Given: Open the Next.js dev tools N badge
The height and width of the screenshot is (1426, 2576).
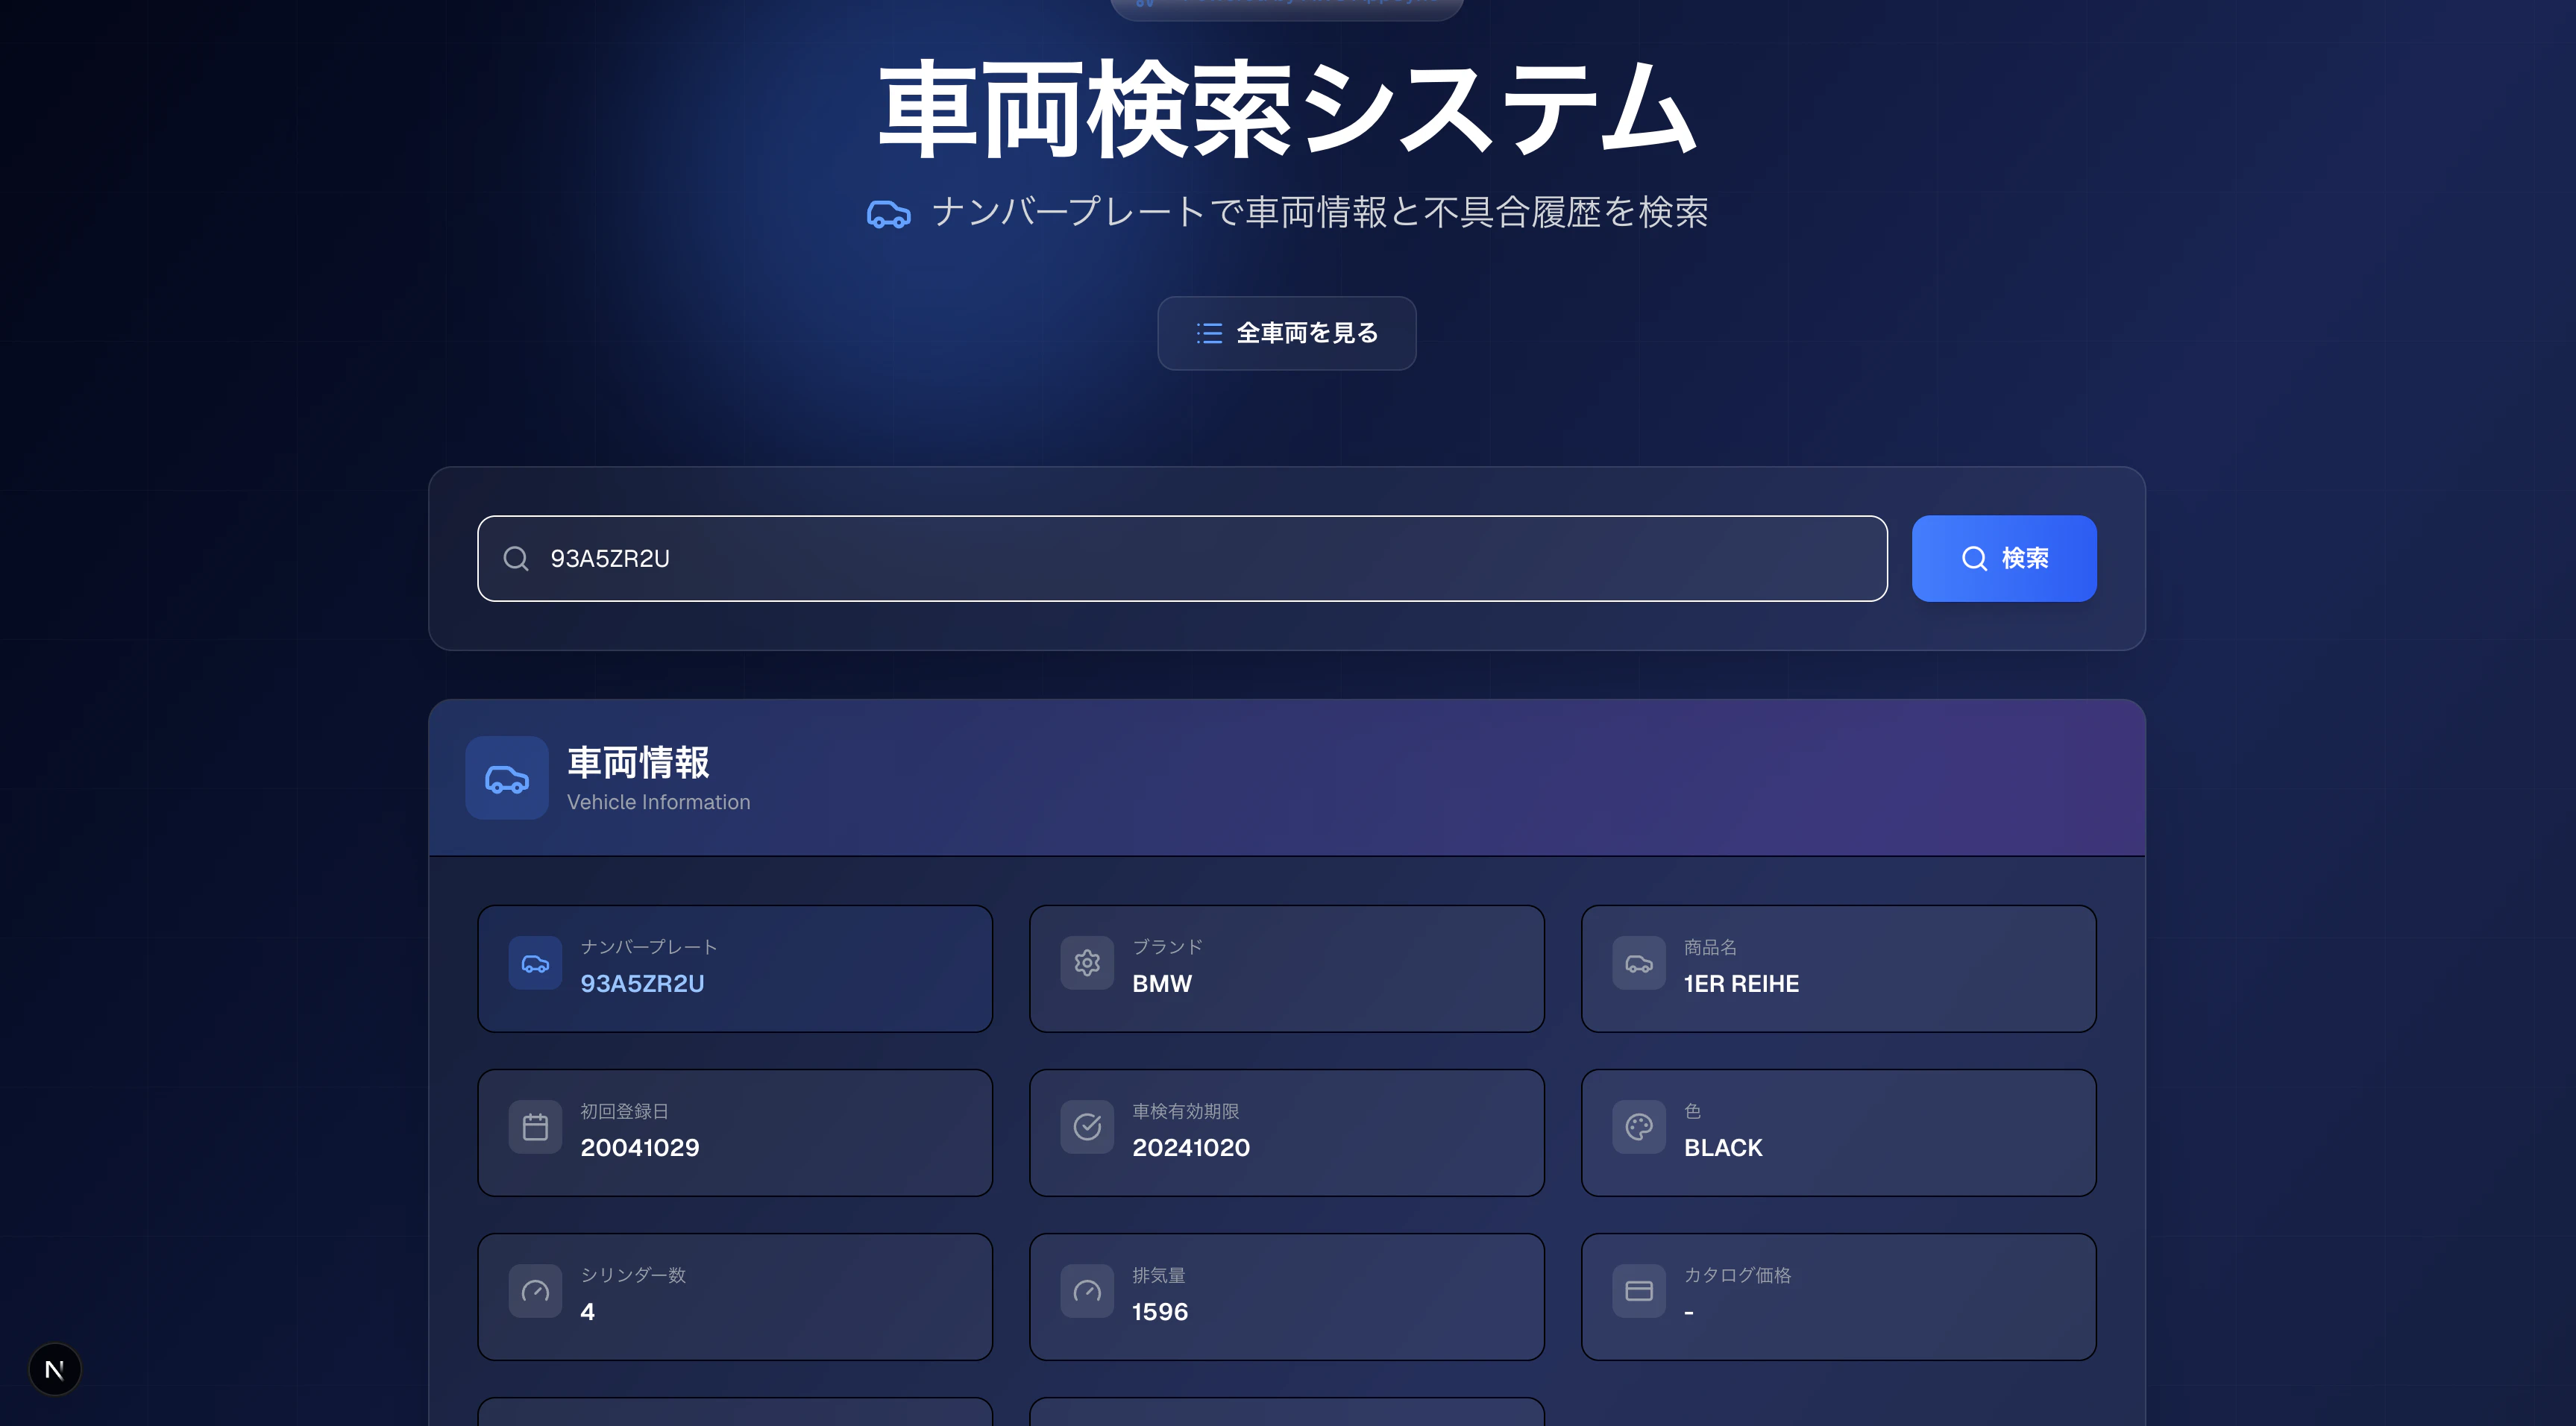Looking at the screenshot, I should 55,1369.
